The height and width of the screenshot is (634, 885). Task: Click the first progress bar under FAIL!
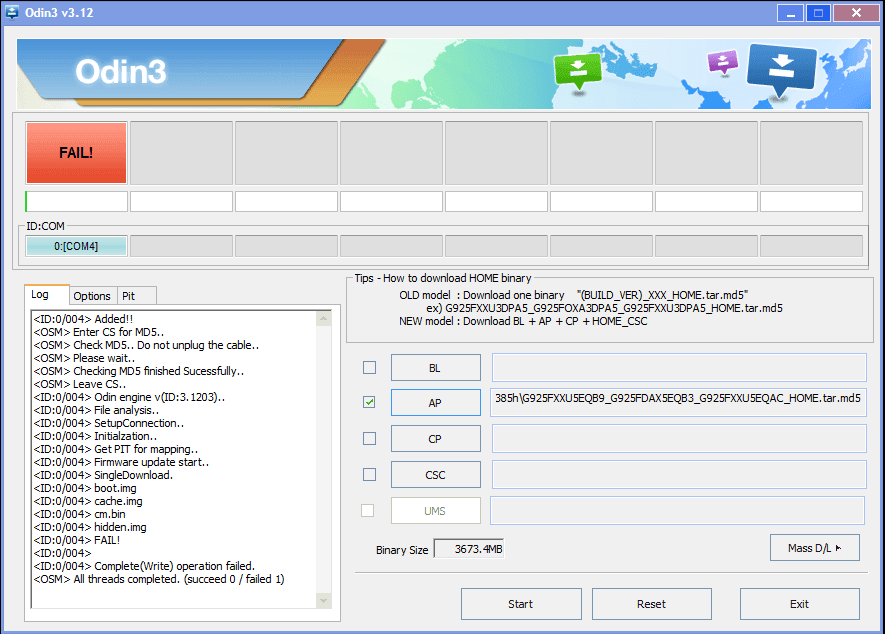point(76,202)
